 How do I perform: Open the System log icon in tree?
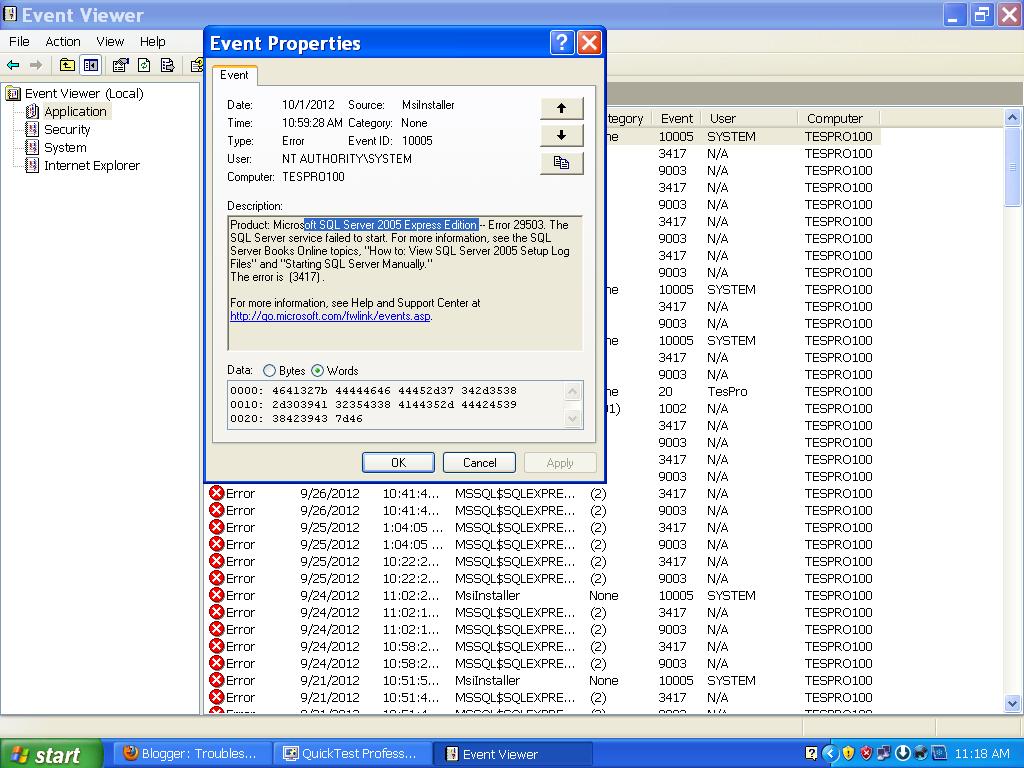pyautogui.click(x=32, y=148)
